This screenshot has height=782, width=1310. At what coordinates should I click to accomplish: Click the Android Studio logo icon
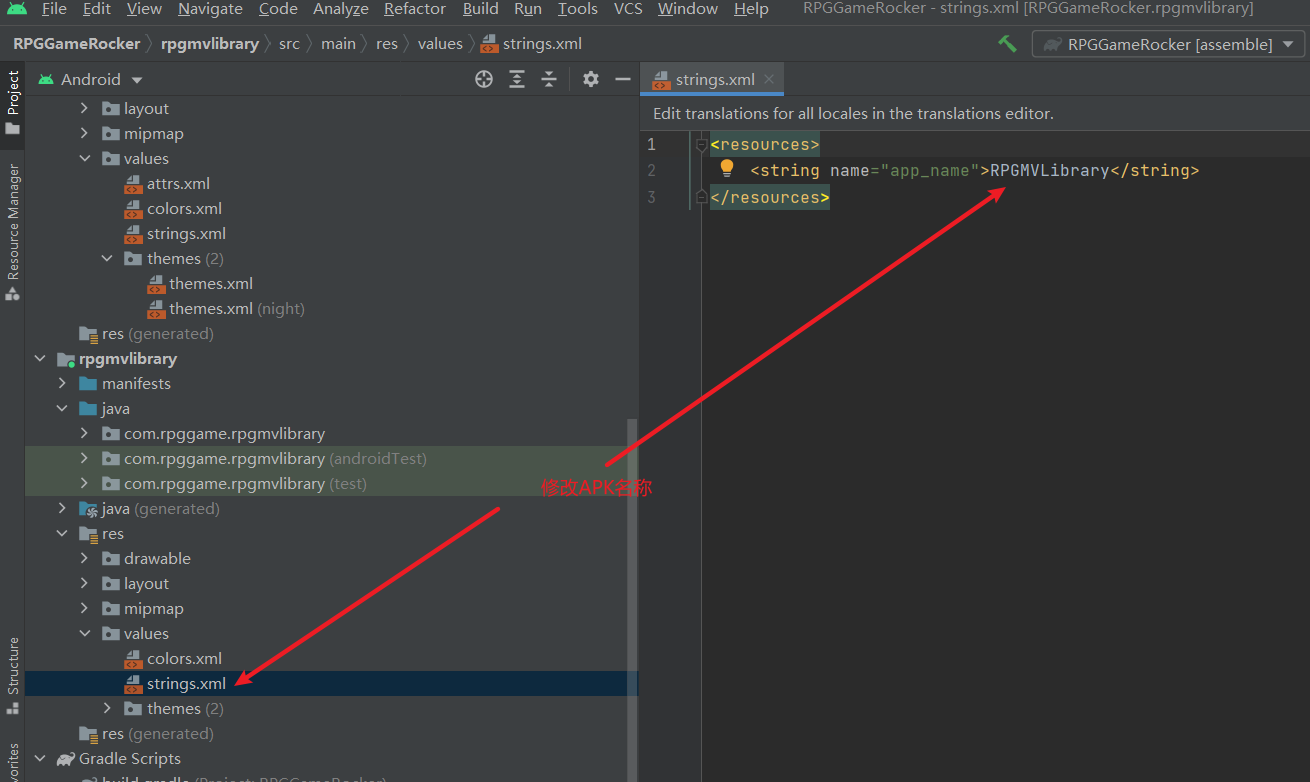(x=16, y=9)
